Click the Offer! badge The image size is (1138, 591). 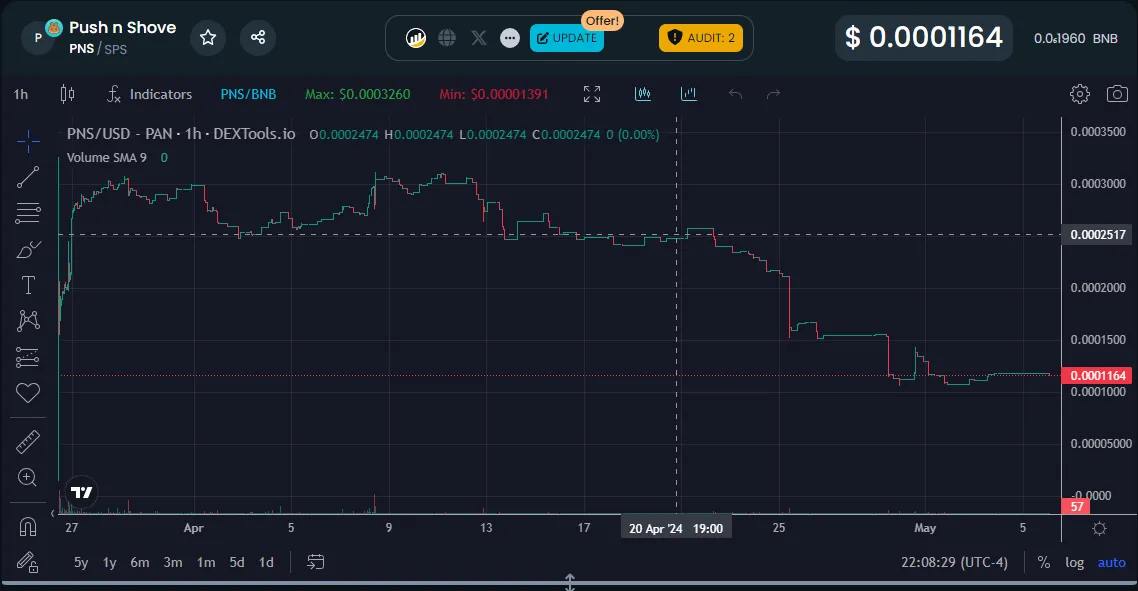pos(602,20)
